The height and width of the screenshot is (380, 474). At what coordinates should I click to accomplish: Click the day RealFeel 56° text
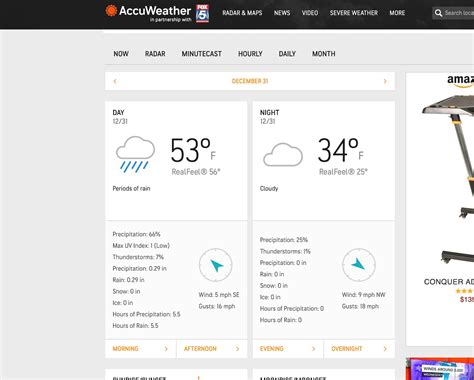(196, 172)
